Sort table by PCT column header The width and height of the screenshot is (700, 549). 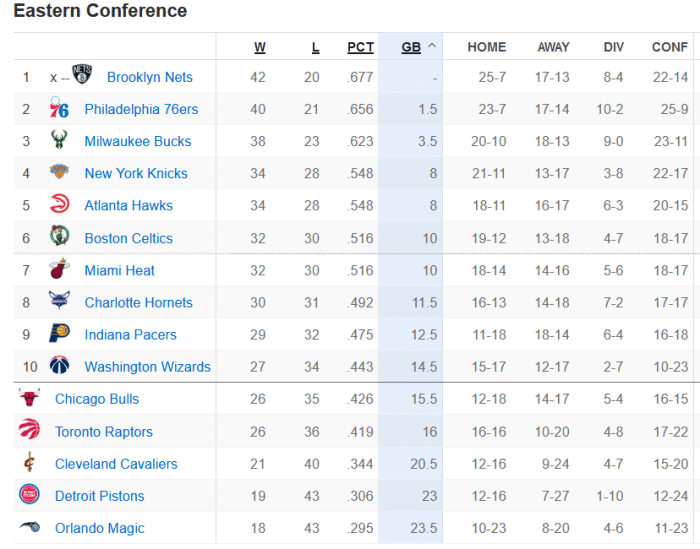360,47
